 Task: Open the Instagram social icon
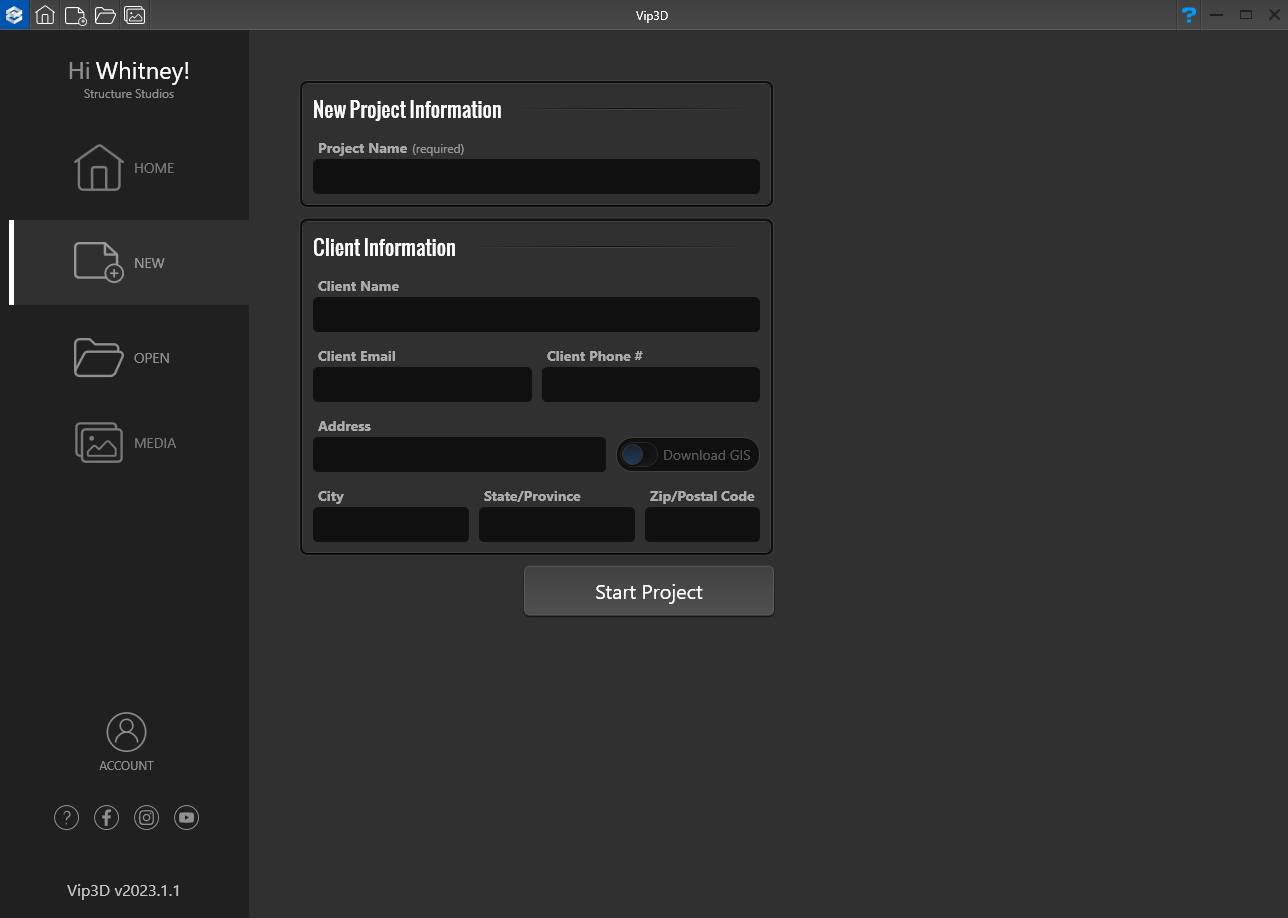(x=146, y=817)
